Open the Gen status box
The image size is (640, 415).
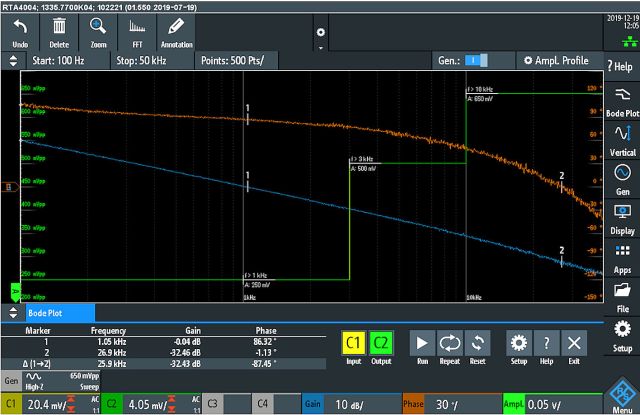coord(51,381)
